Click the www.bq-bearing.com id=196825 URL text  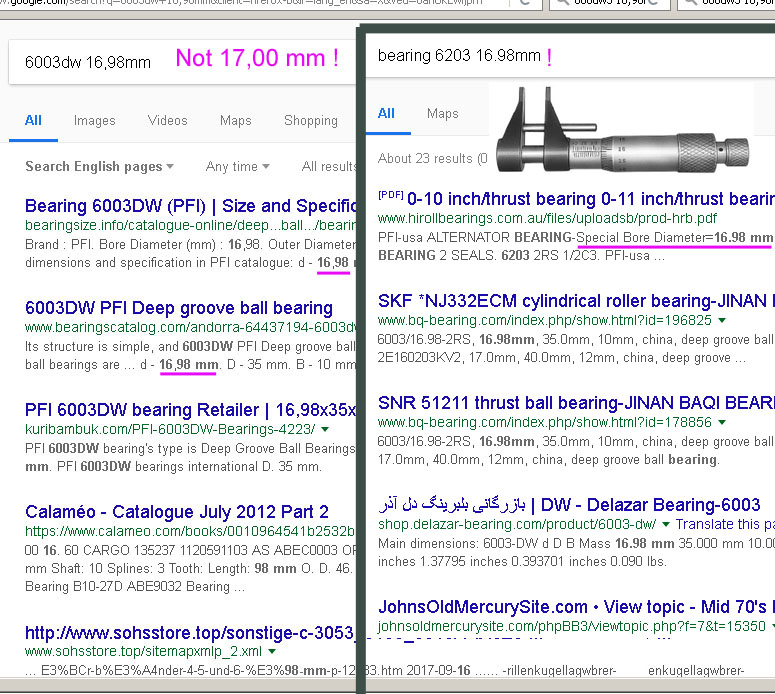(545, 320)
